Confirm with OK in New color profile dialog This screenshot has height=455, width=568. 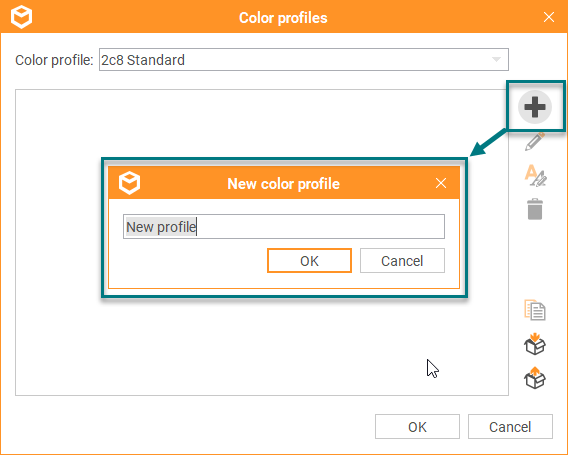(x=309, y=260)
